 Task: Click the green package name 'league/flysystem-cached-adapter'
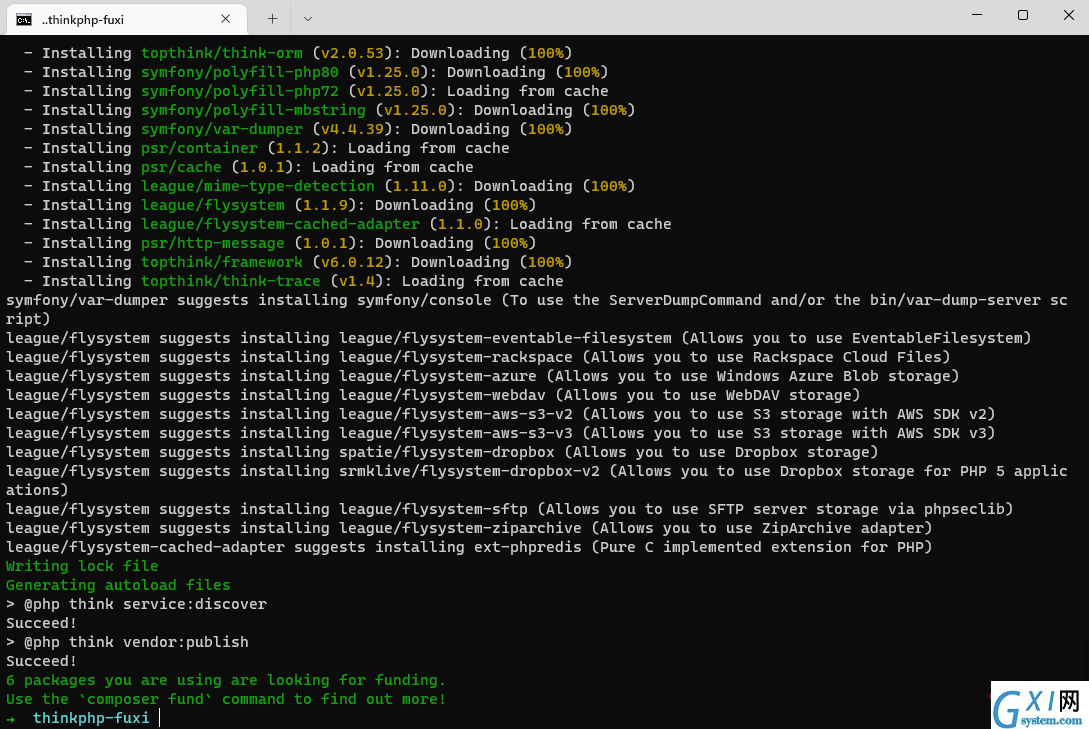280,224
